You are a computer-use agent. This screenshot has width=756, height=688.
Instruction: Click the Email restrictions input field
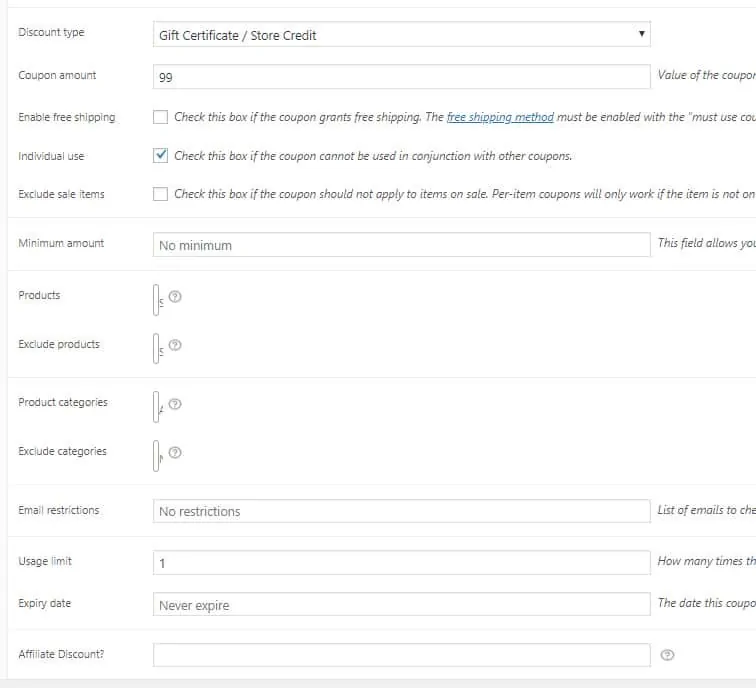tap(402, 511)
